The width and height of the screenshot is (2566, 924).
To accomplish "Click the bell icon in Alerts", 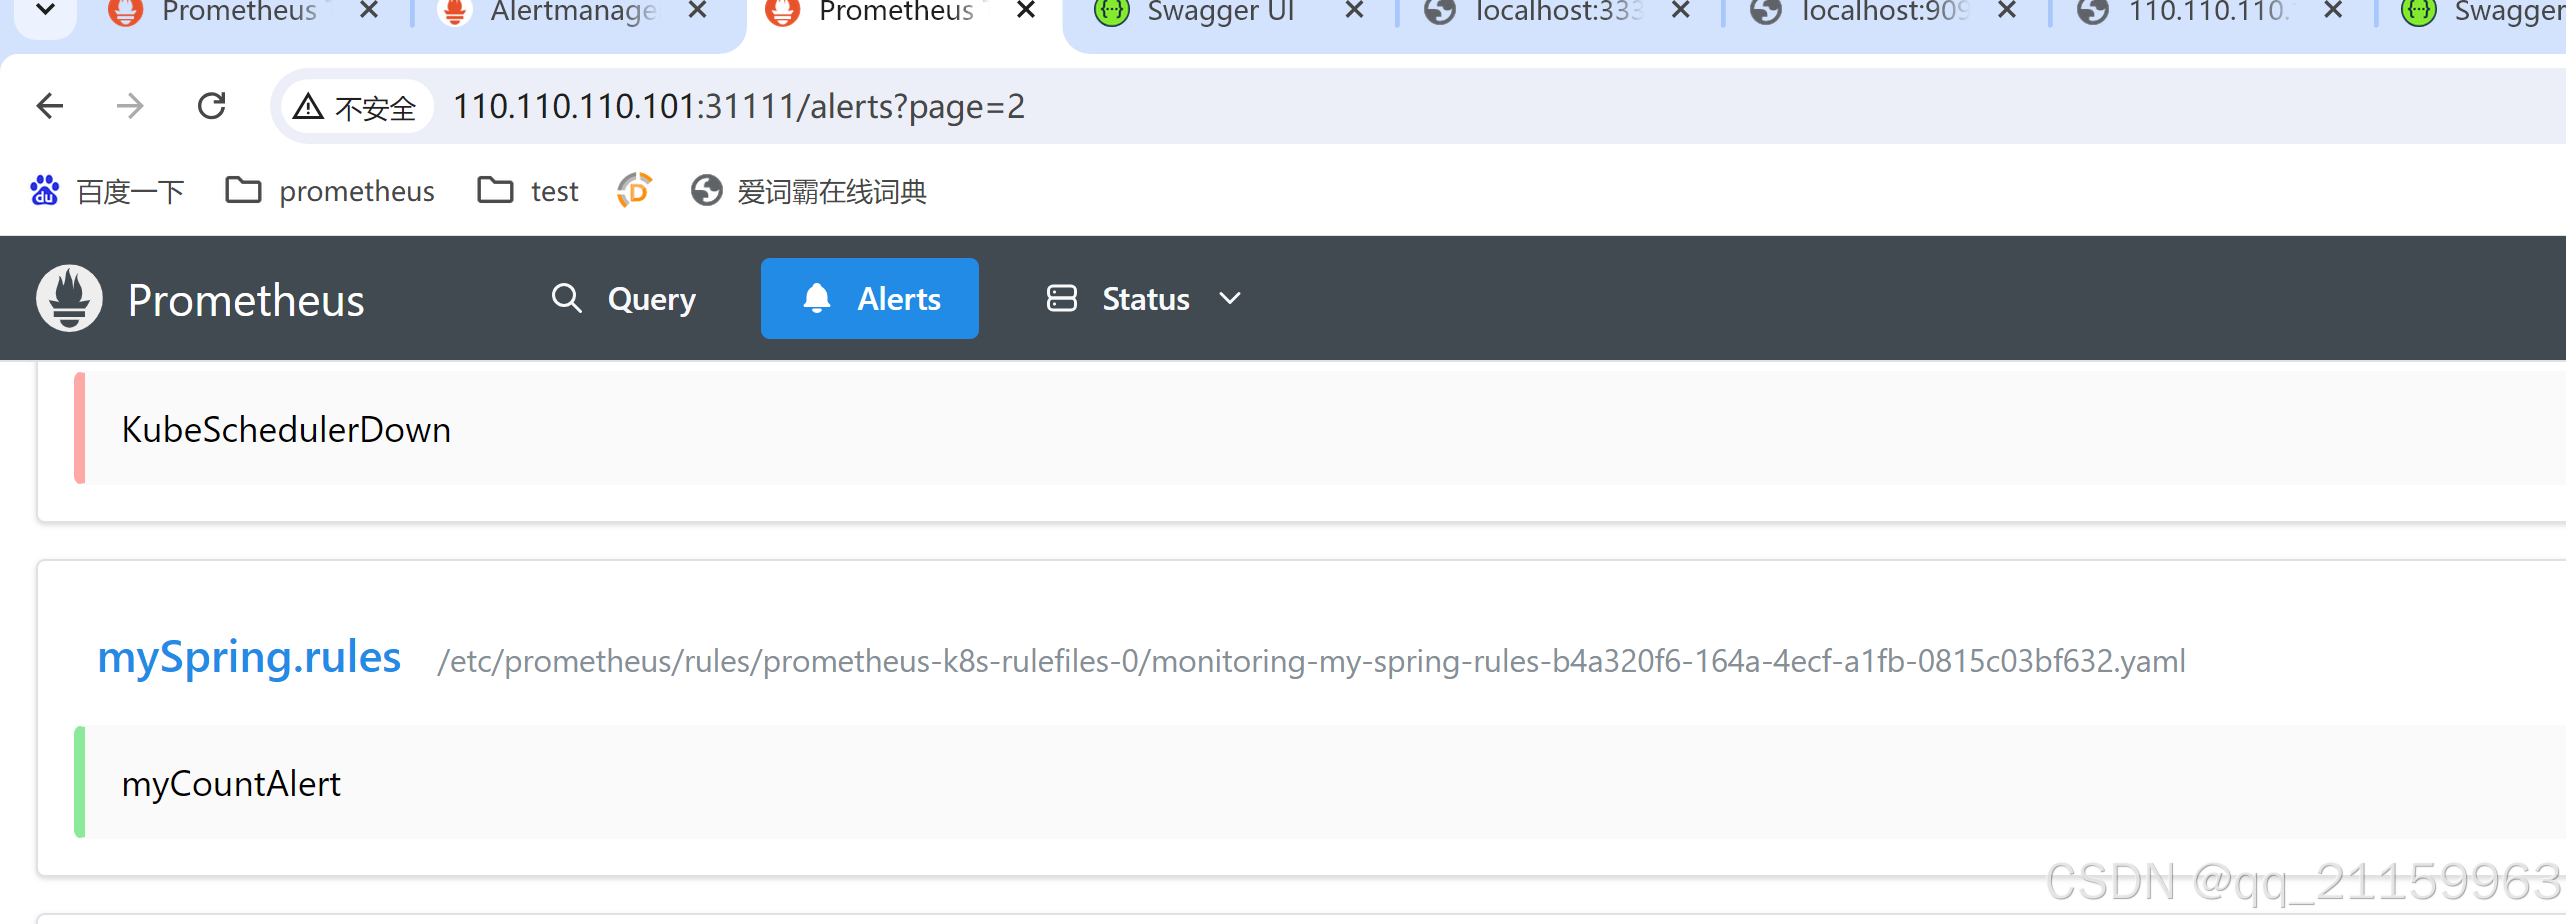I will point(817,298).
